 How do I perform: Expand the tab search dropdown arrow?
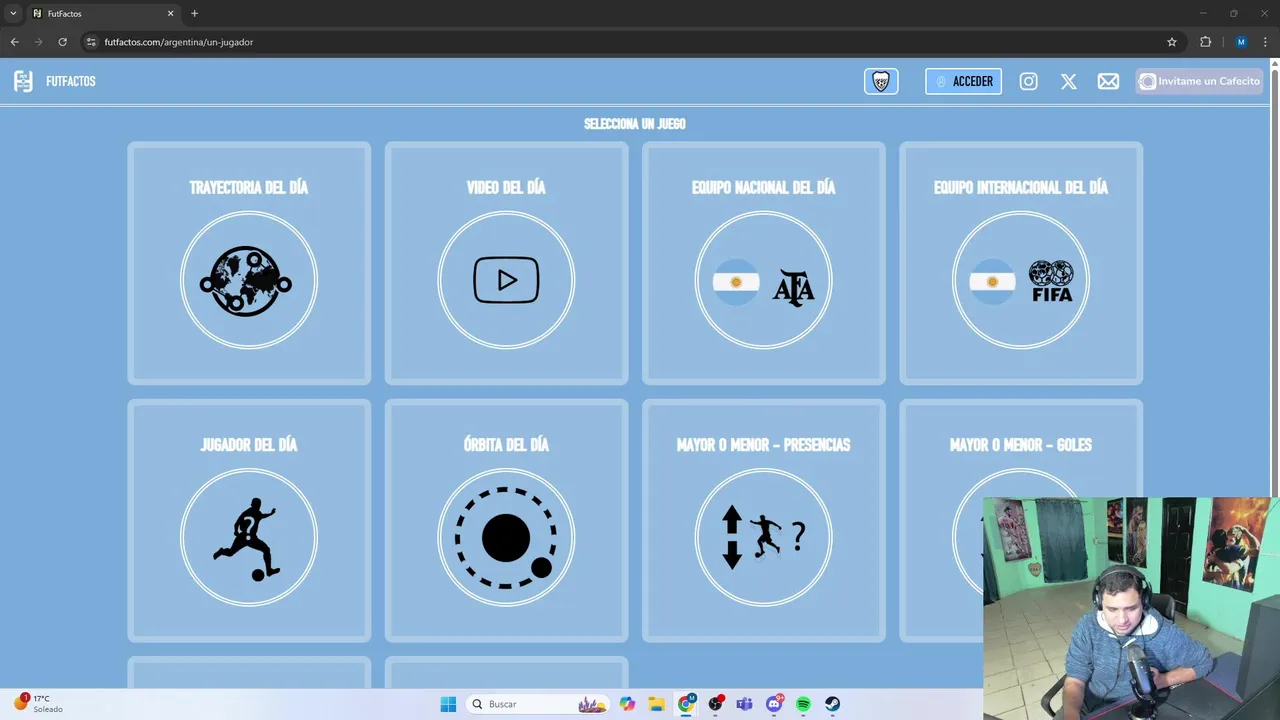tap(13, 14)
